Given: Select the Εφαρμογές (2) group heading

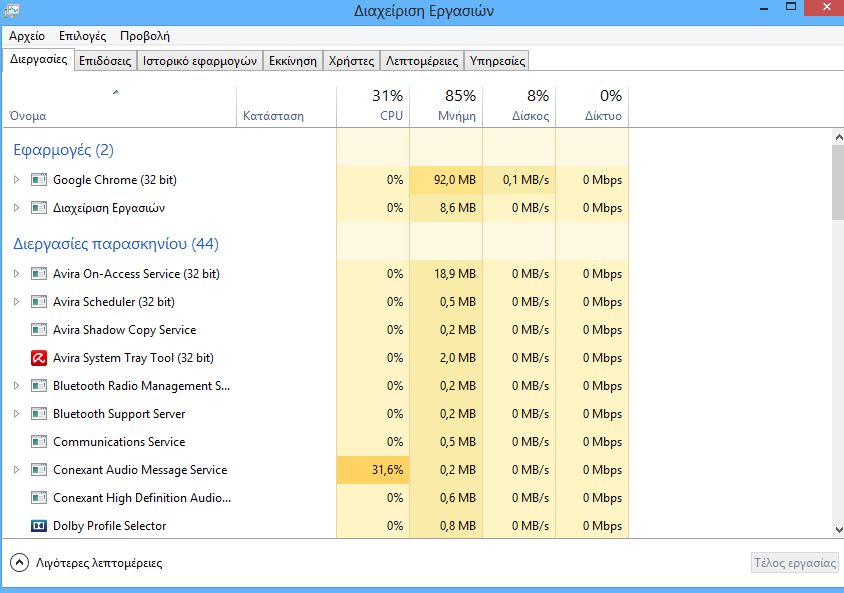Looking at the screenshot, I should coord(64,150).
